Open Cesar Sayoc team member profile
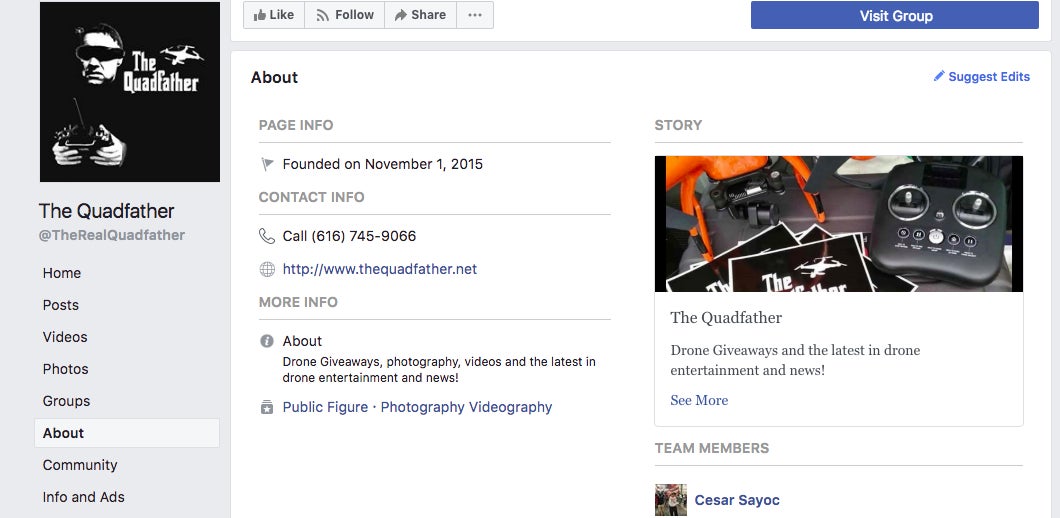Image resolution: width=1060 pixels, height=518 pixels. pyautogui.click(x=737, y=500)
